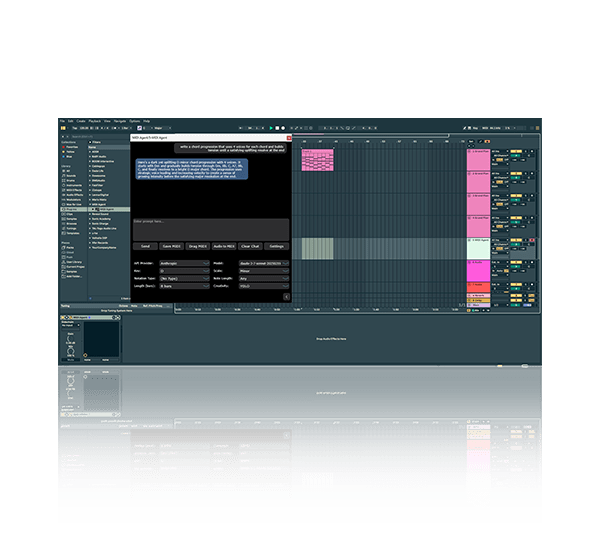The image size is (600, 543).
Task: Expand the Length (bars) dropdown
Action: (184, 288)
